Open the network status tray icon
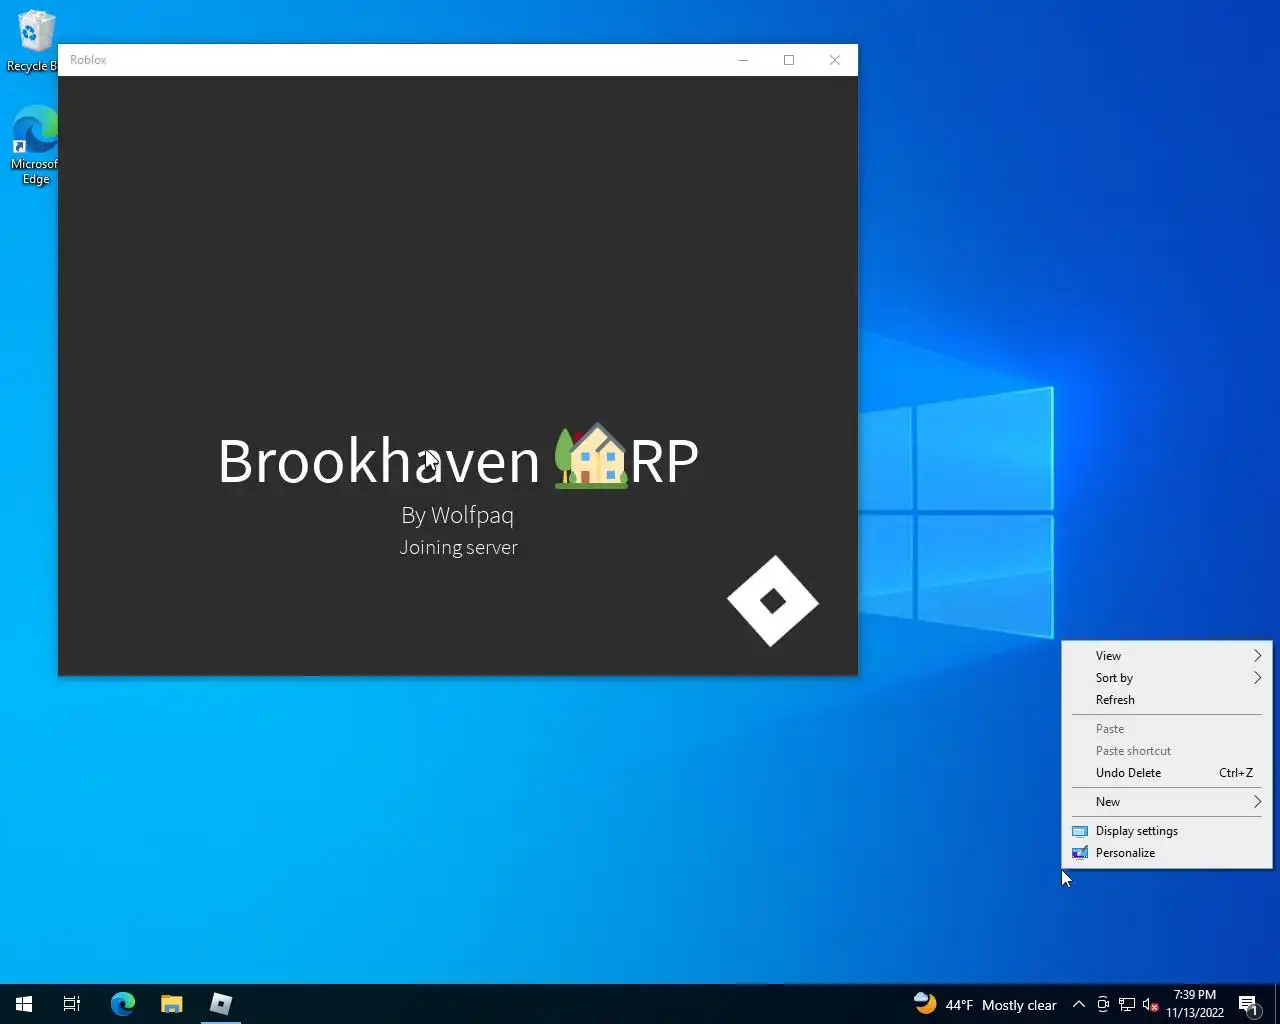This screenshot has height=1024, width=1280. (x=1127, y=1004)
